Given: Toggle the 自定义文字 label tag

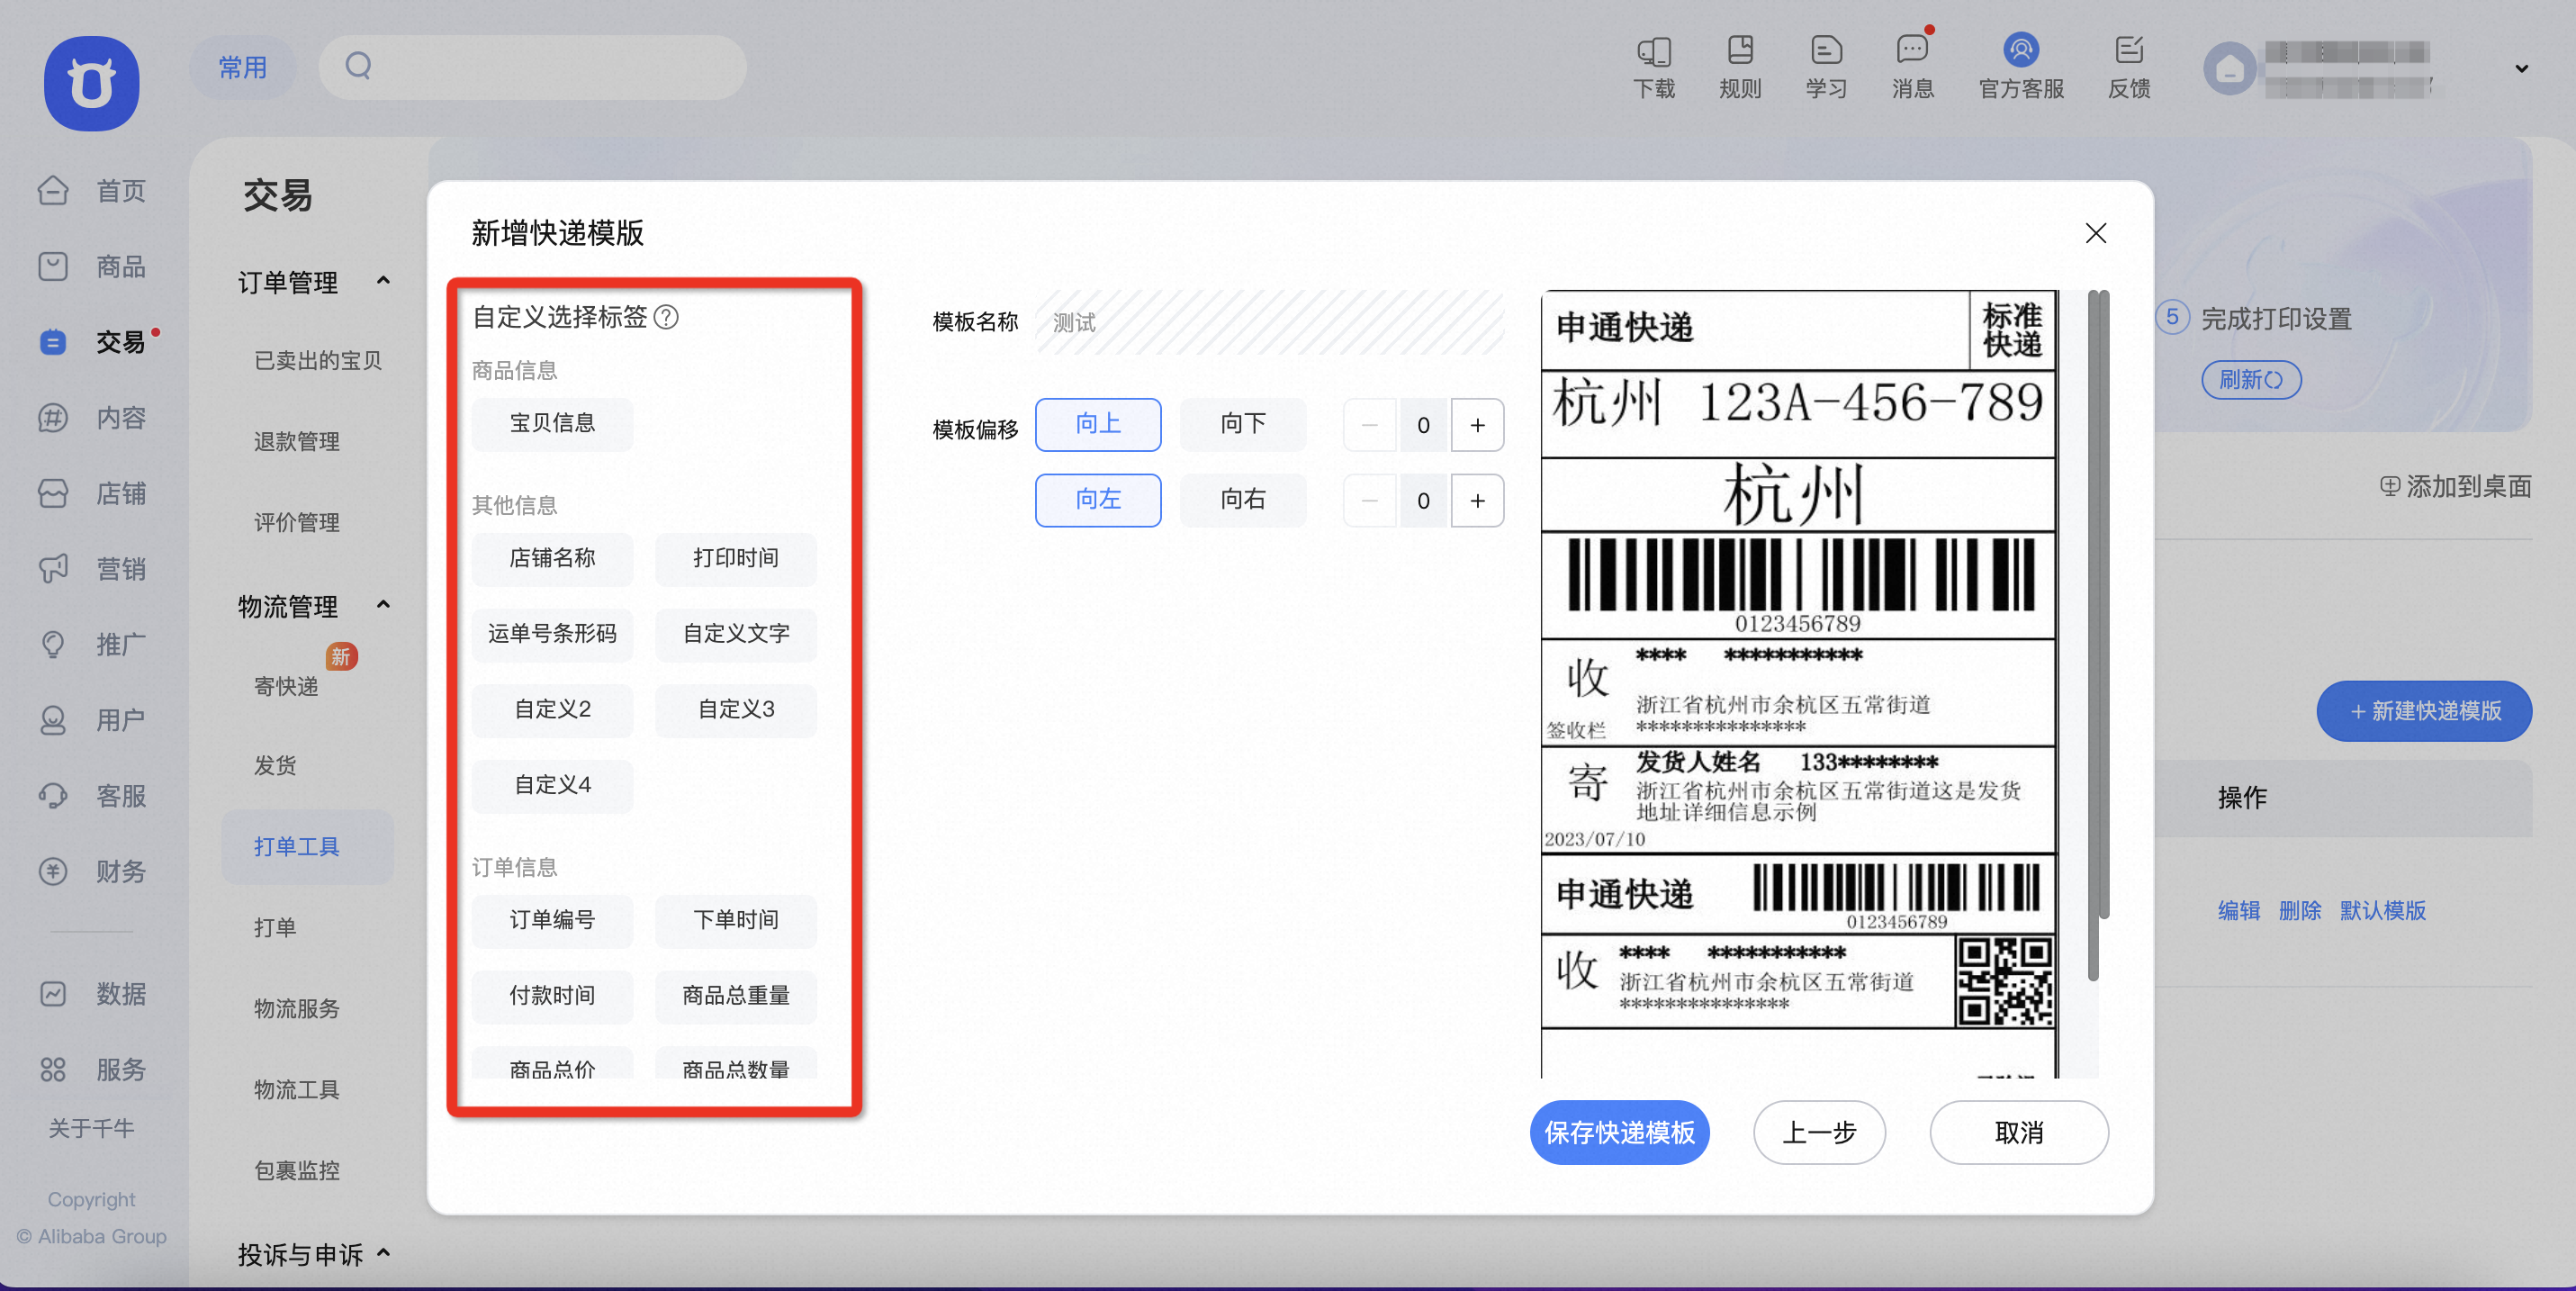Looking at the screenshot, I should [736, 635].
